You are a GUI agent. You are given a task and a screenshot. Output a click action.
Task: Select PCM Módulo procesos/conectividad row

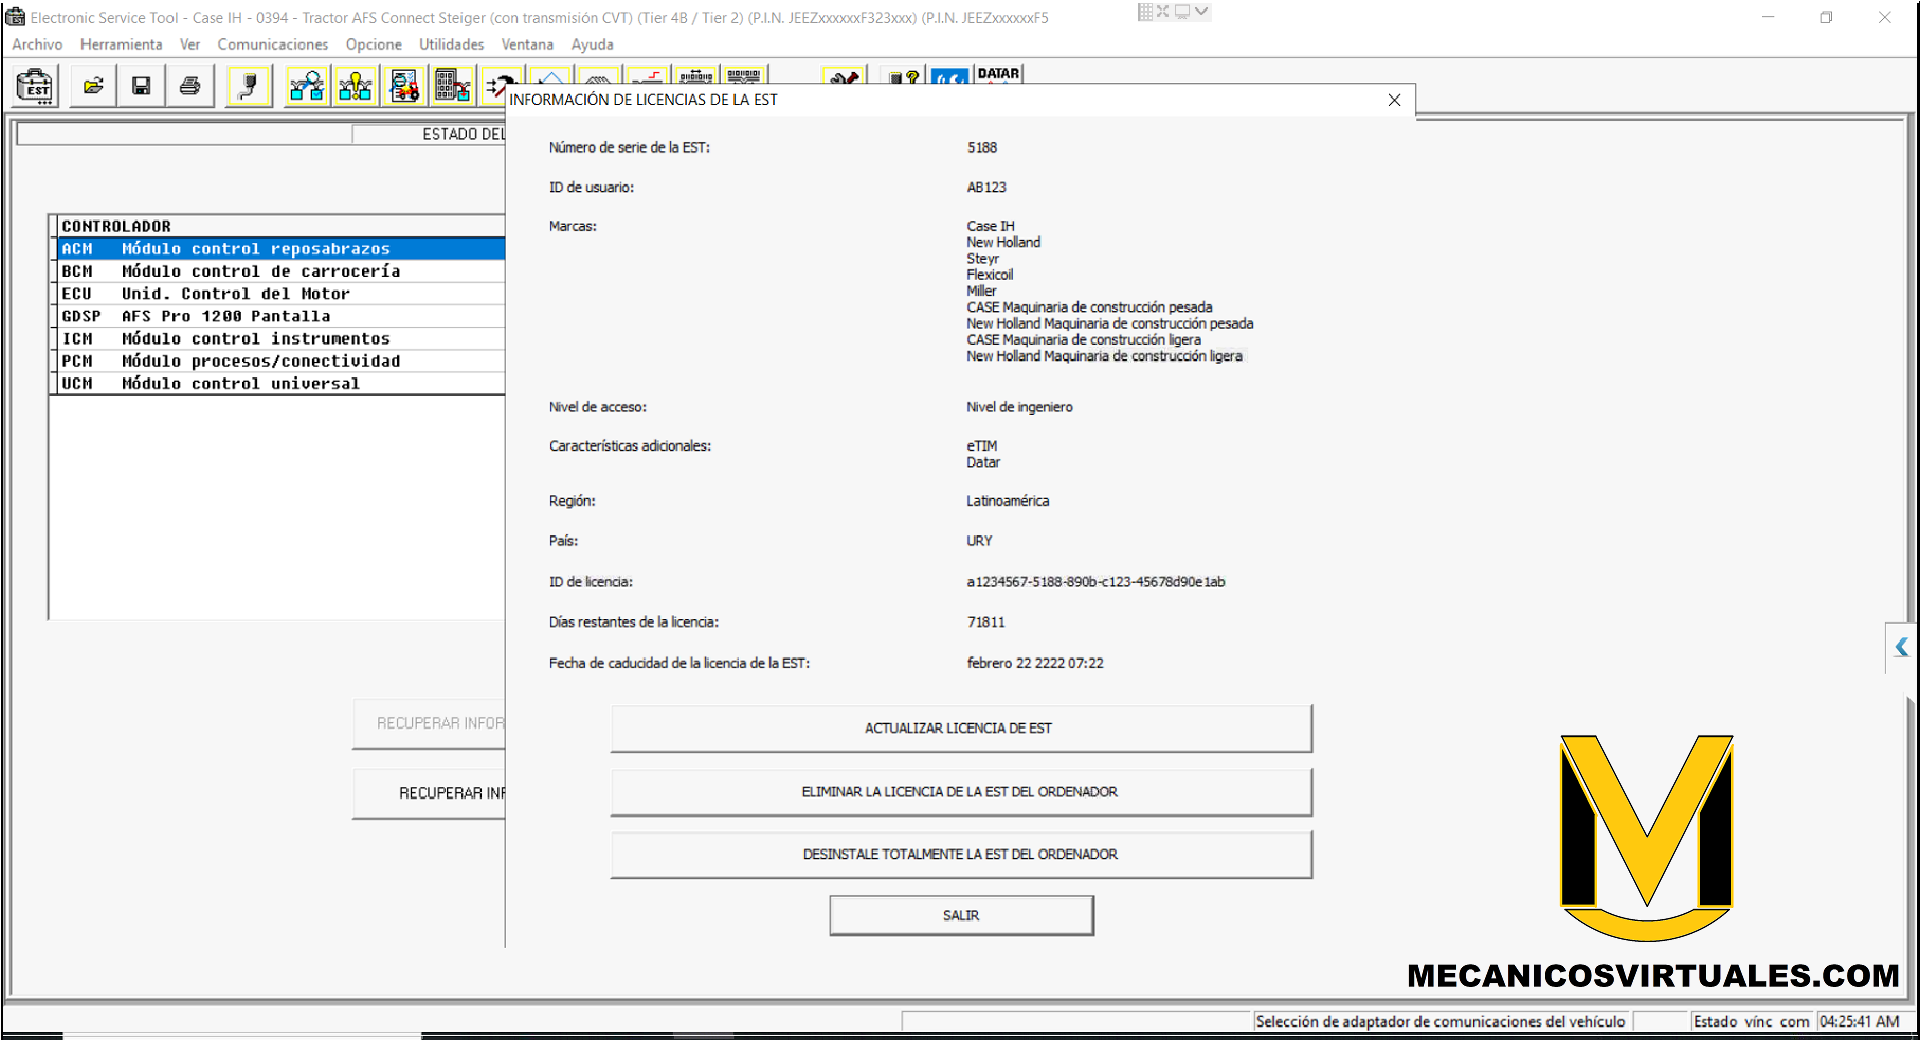click(281, 361)
